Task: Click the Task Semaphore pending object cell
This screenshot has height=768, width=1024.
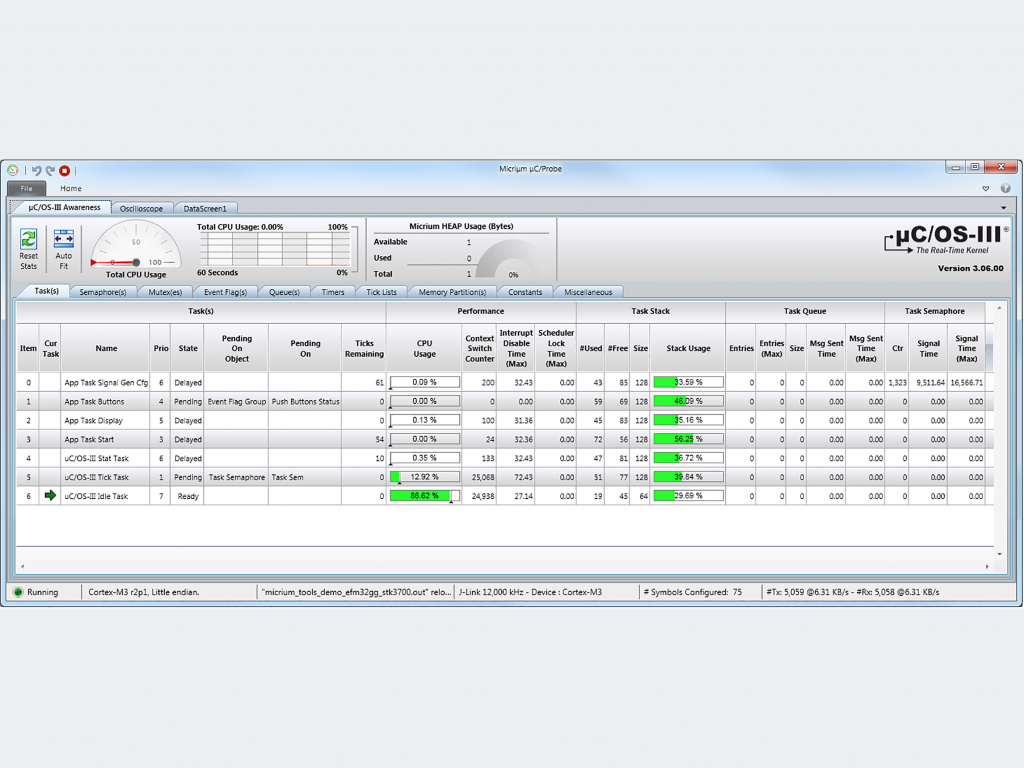Action: [x=236, y=477]
